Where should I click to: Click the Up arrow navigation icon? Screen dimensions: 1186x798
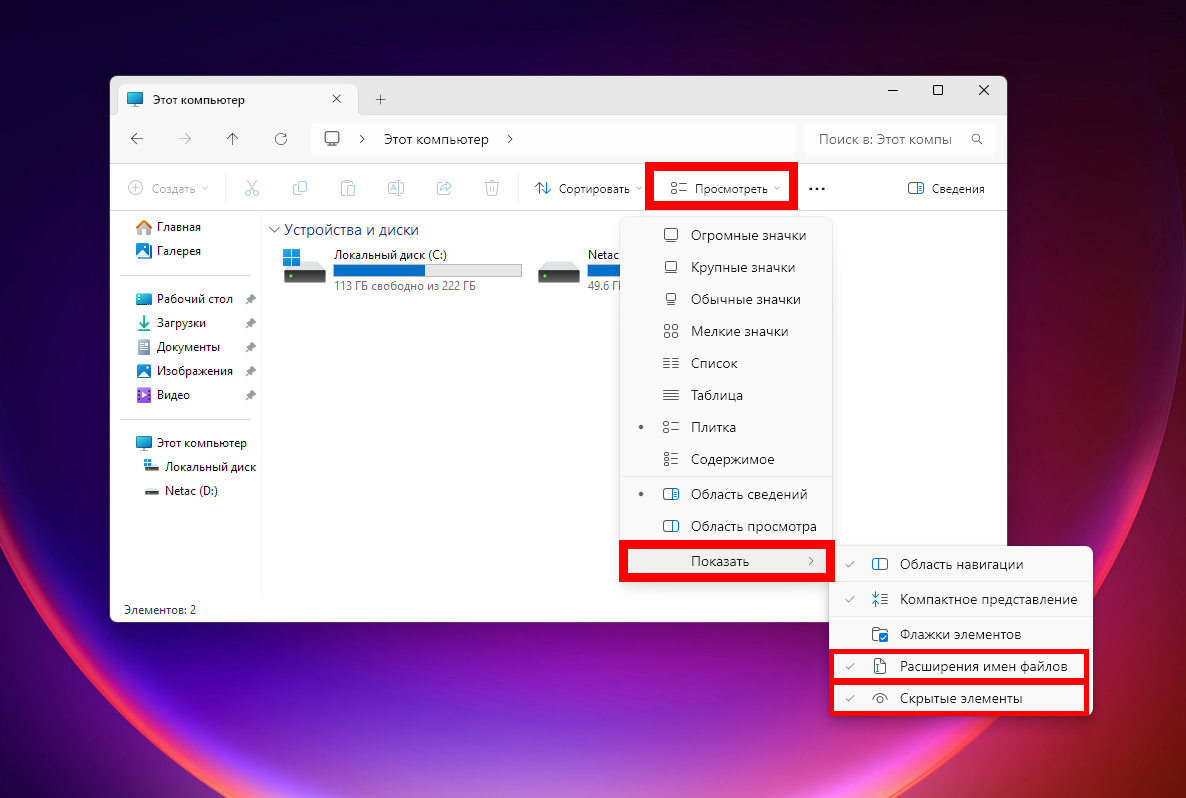(233, 139)
